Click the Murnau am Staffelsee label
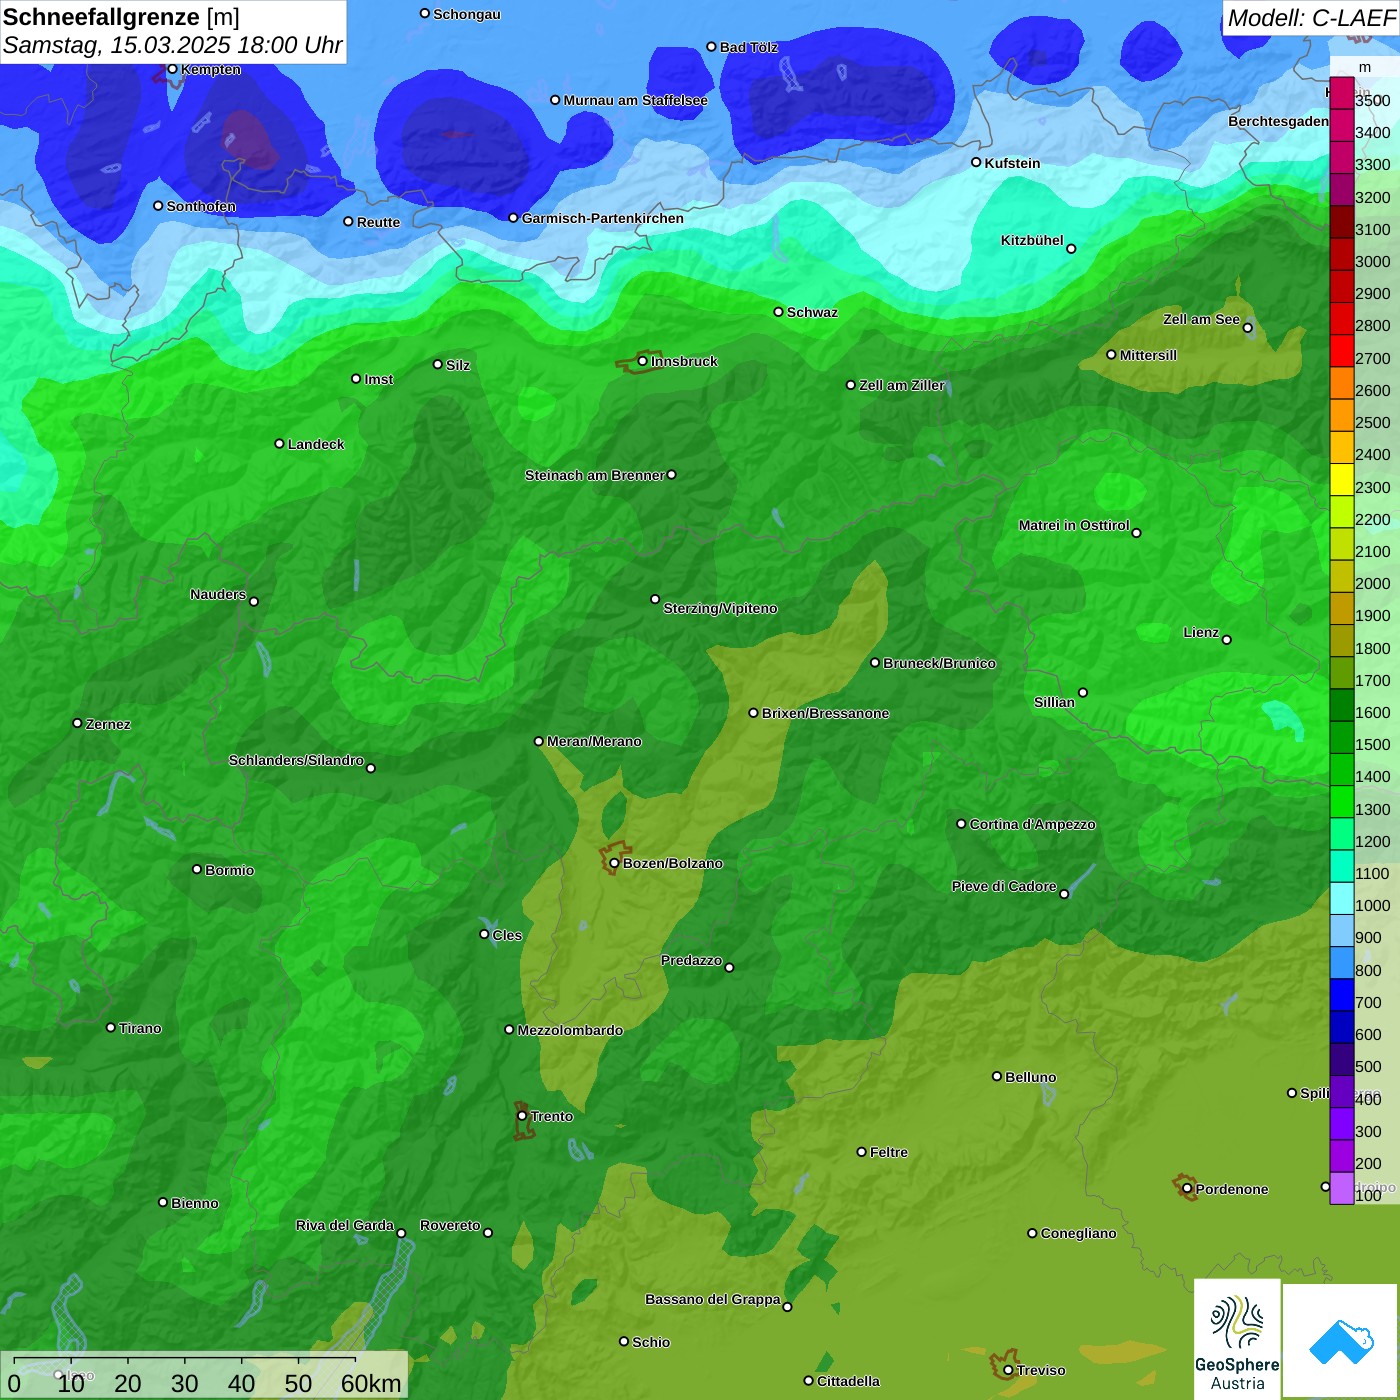 pyautogui.click(x=636, y=100)
